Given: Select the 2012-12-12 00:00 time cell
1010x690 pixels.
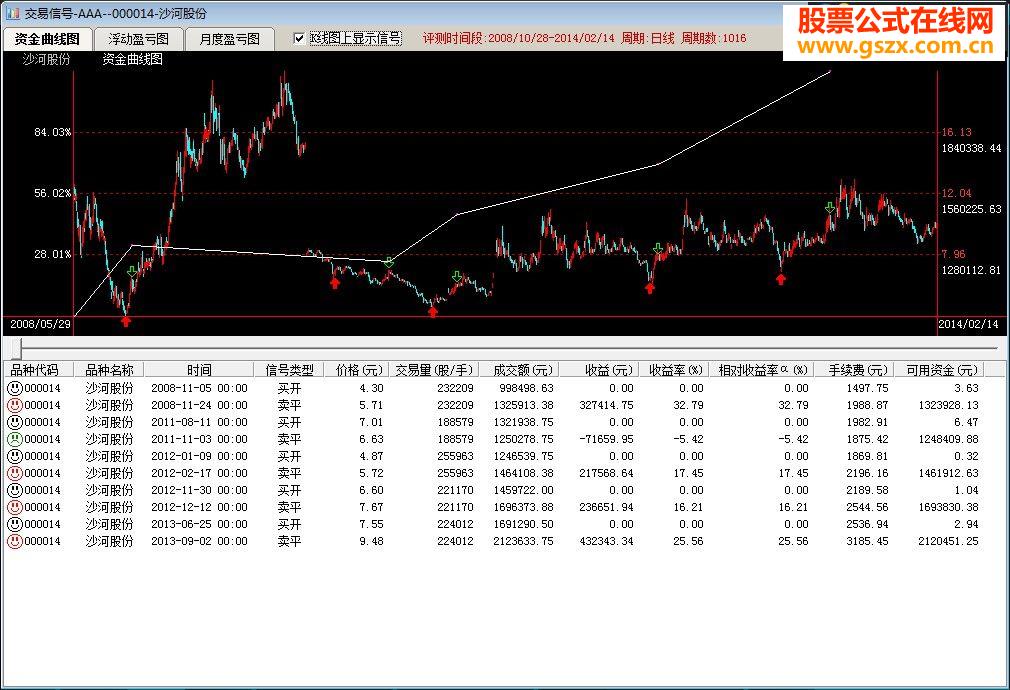Looking at the screenshot, I should pyautogui.click(x=199, y=508).
